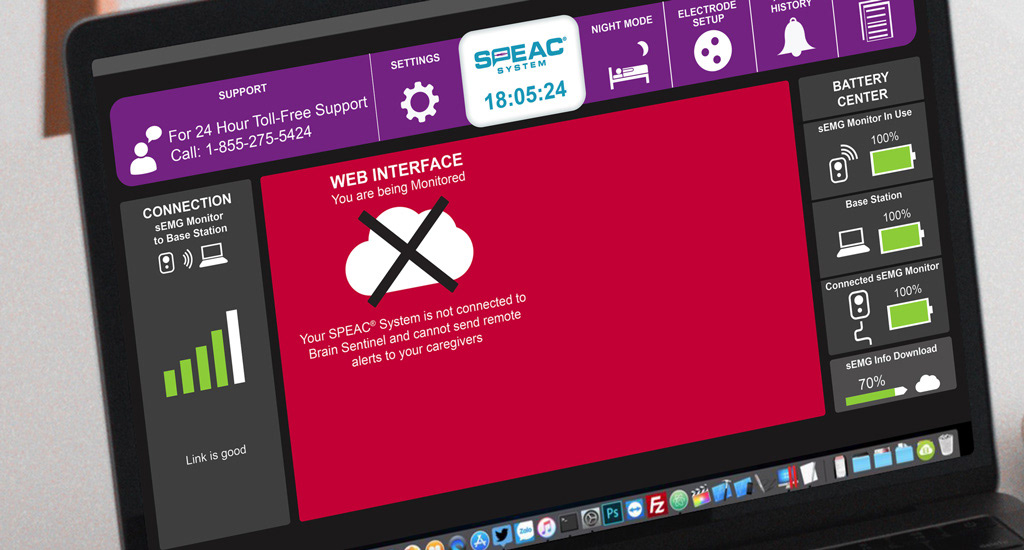
Task: Click the Base Station laptop icon
Action: point(853,242)
